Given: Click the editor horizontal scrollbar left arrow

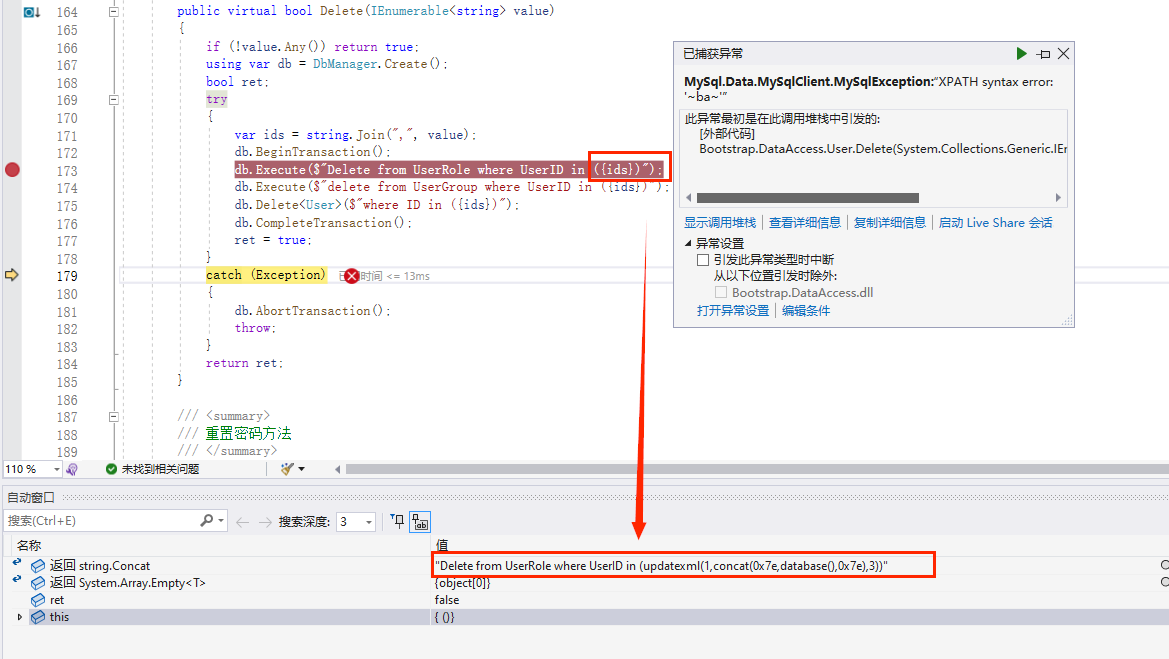Looking at the screenshot, I should [338, 469].
